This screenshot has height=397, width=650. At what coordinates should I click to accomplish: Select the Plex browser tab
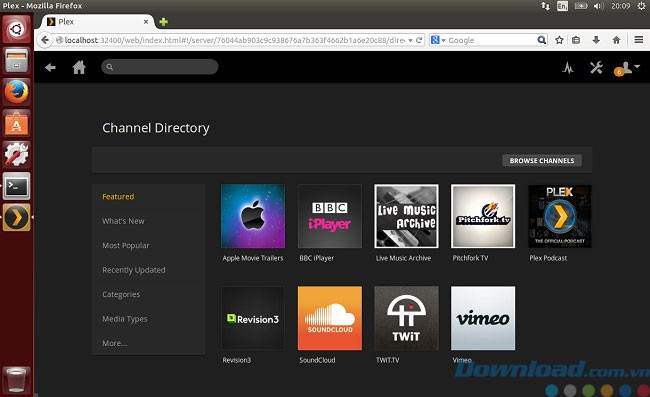[98, 22]
